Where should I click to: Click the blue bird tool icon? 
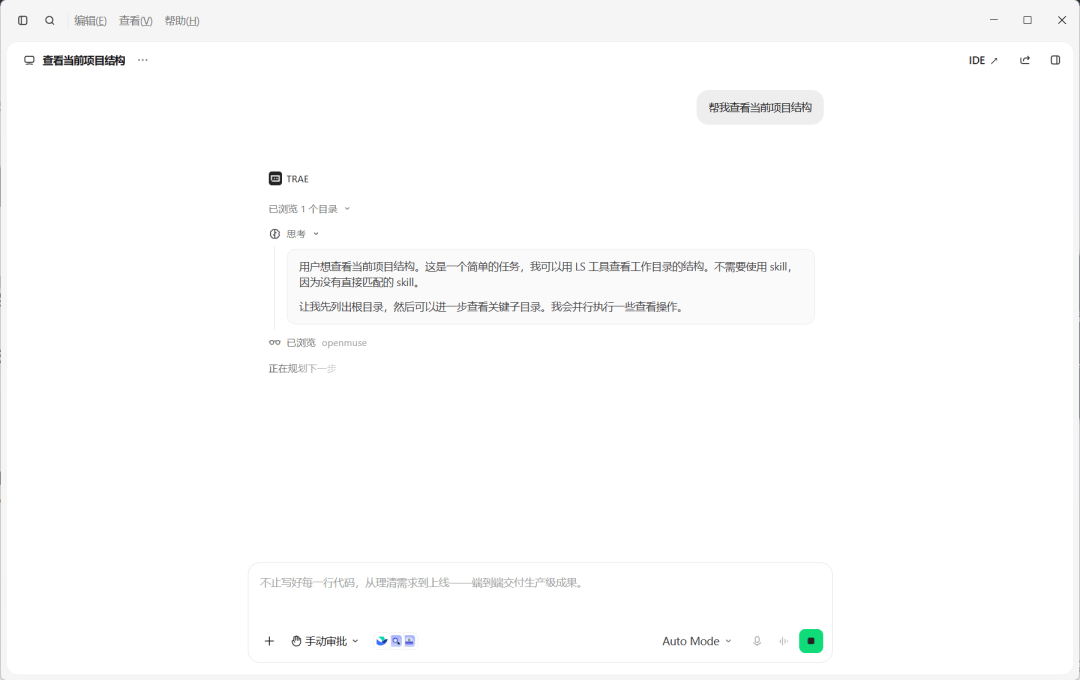382,641
